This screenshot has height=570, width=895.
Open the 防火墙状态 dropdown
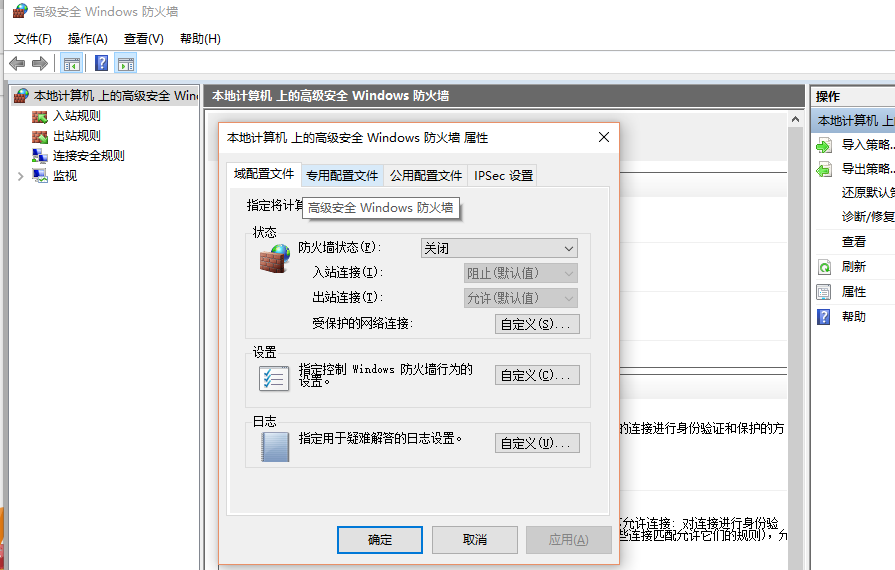(498, 248)
